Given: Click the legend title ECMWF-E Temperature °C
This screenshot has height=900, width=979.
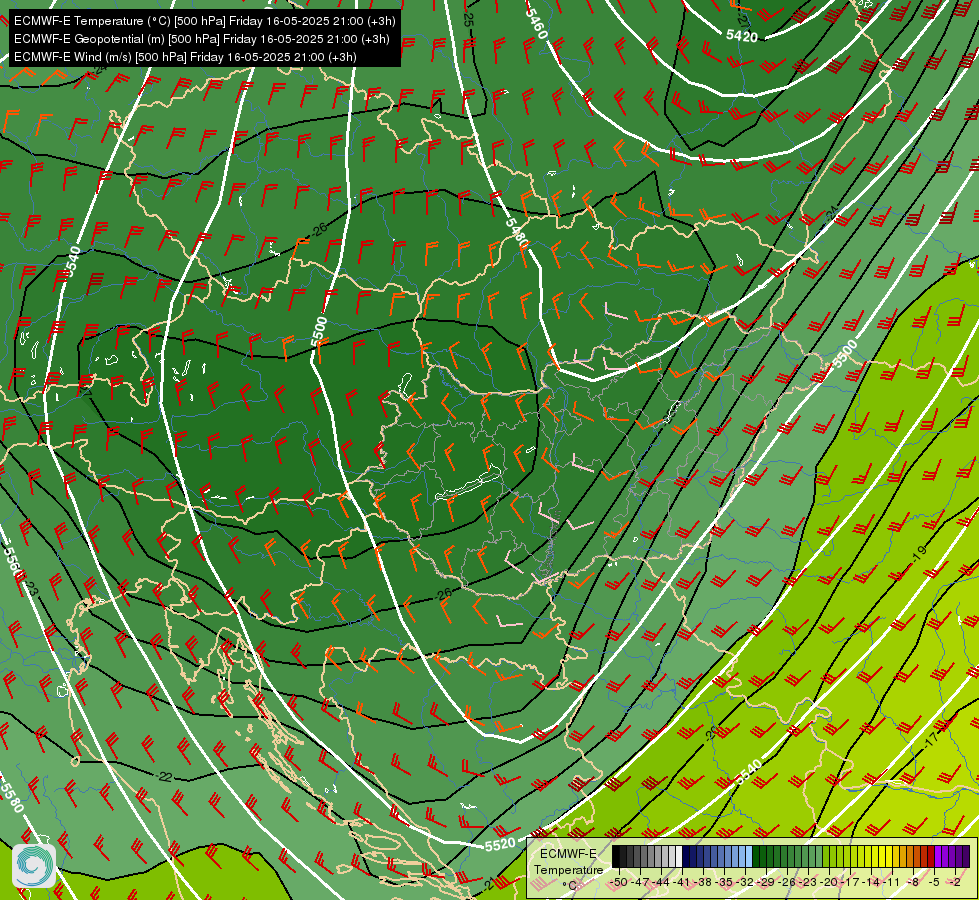Looking at the screenshot, I should click(569, 870).
